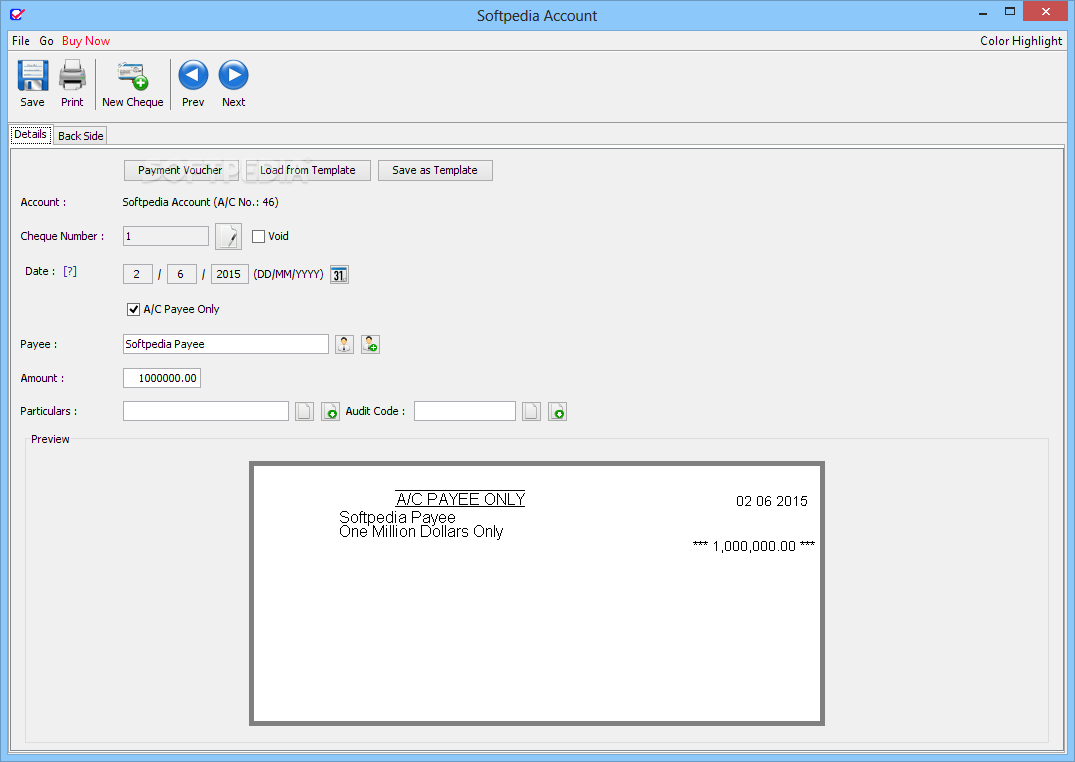Add new Particulars entry icon
The image size is (1075, 762).
pyautogui.click(x=330, y=412)
